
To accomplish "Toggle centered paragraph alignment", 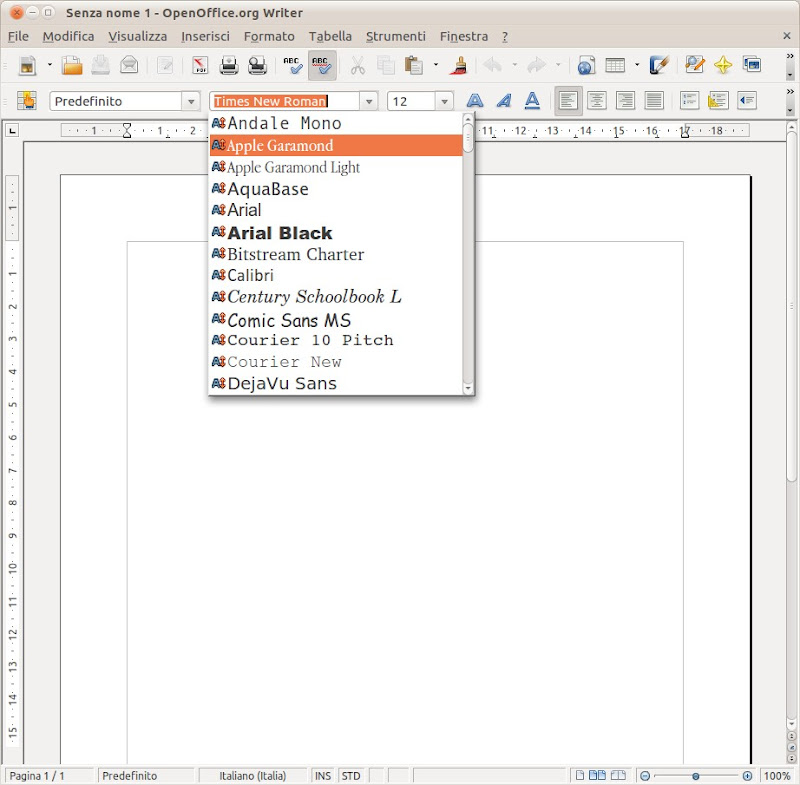I will point(597,101).
